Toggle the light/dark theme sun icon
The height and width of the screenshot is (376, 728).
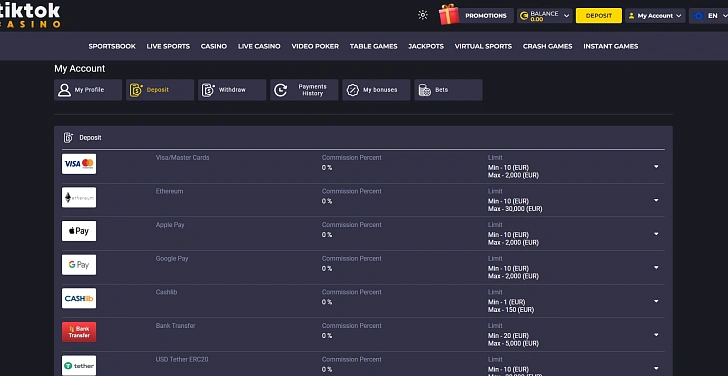(x=422, y=15)
